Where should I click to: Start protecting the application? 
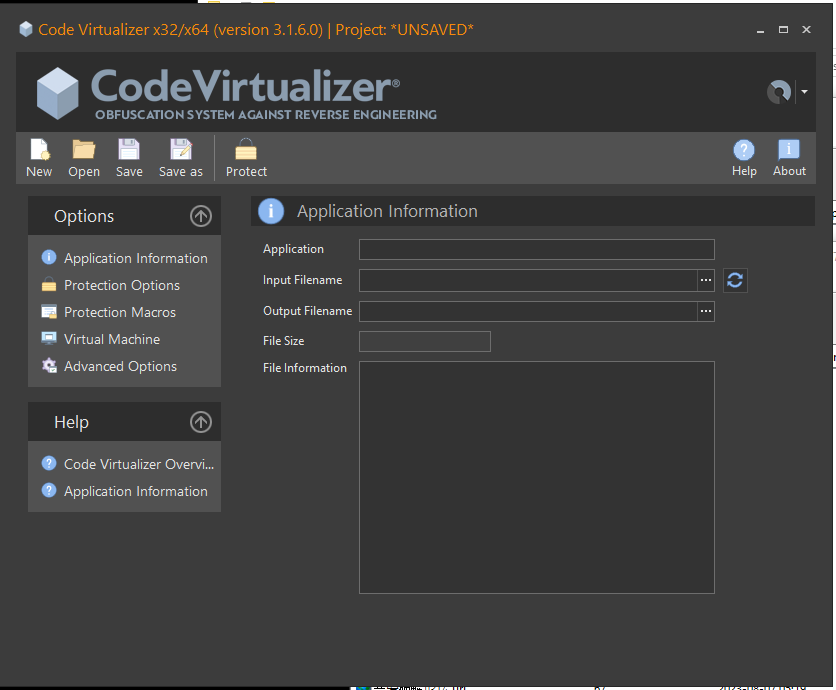coord(246,155)
